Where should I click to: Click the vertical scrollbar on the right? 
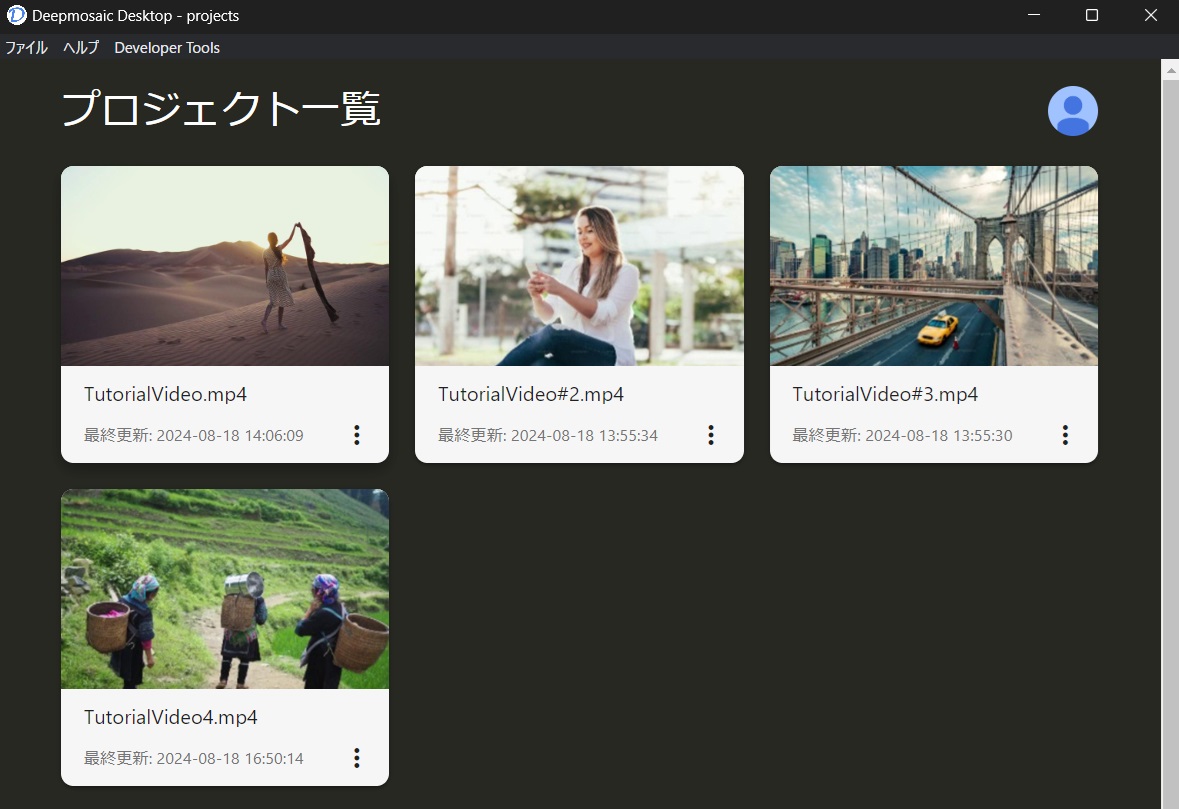pyautogui.click(x=1170, y=400)
